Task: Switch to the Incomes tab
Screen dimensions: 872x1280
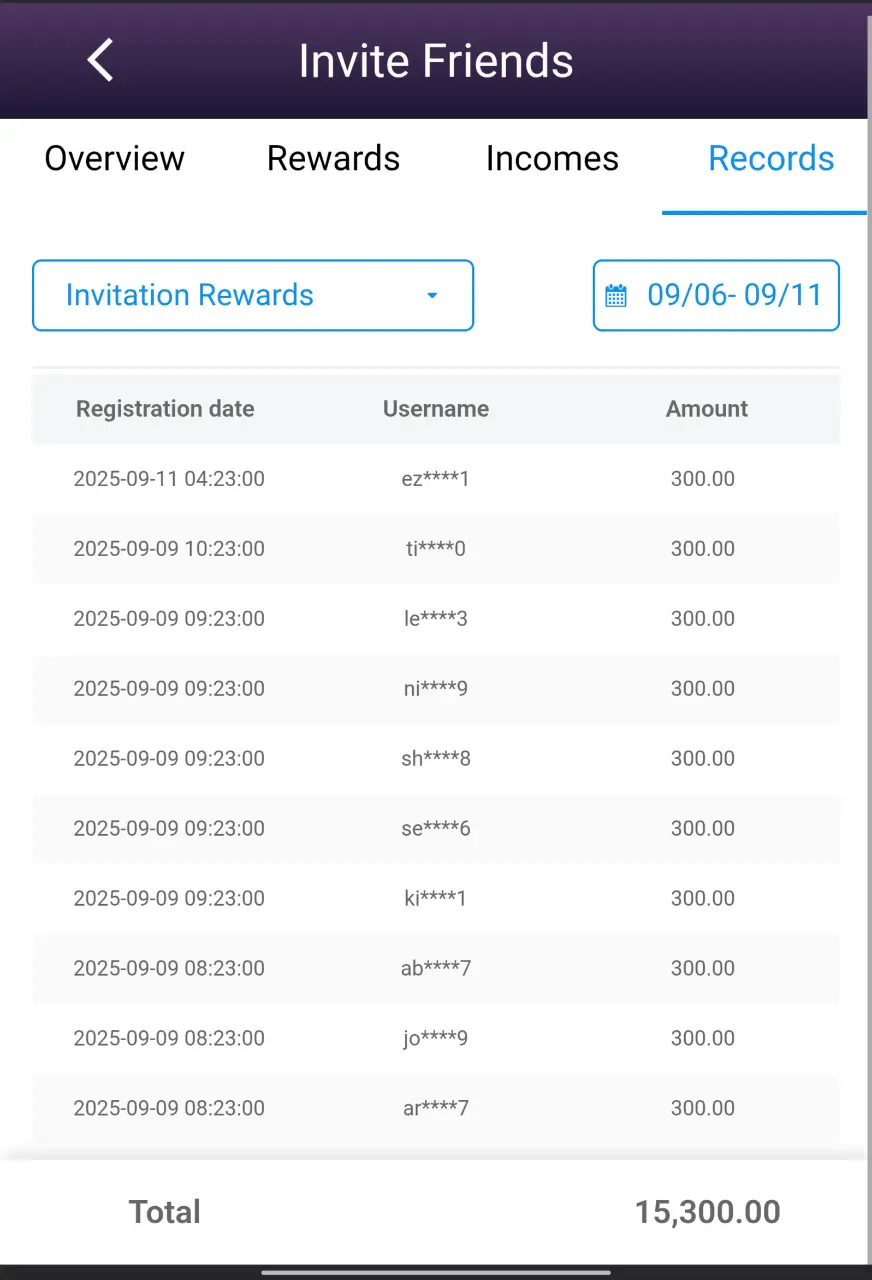Action: click(x=552, y=158)
